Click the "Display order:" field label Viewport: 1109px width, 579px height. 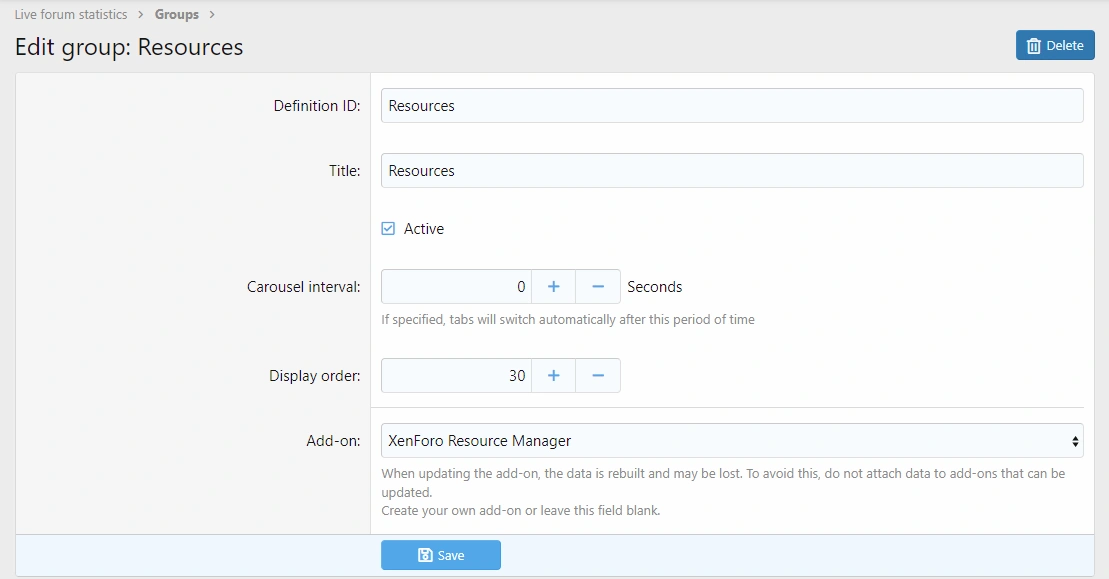[314, 376]
